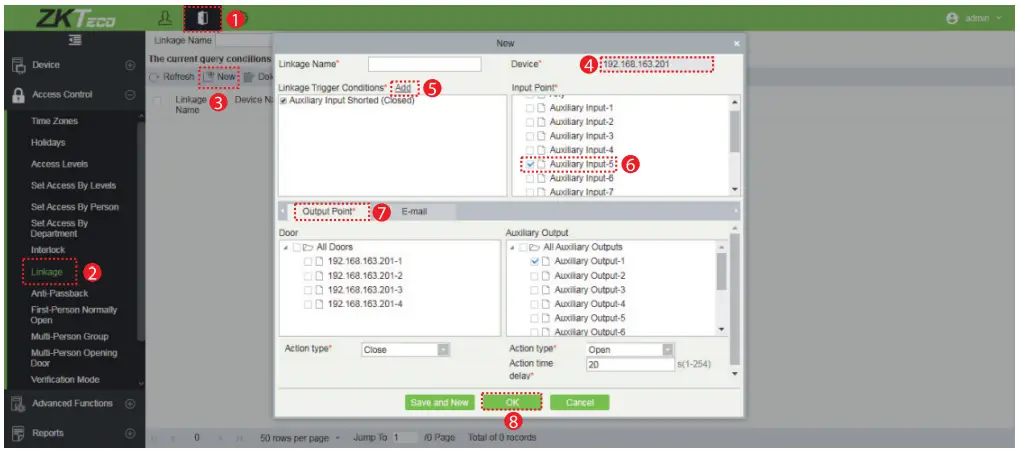The width and height of the screenshot is (1021, 452).
Task: Open the Access module door icon
Action: click(203, 18)
